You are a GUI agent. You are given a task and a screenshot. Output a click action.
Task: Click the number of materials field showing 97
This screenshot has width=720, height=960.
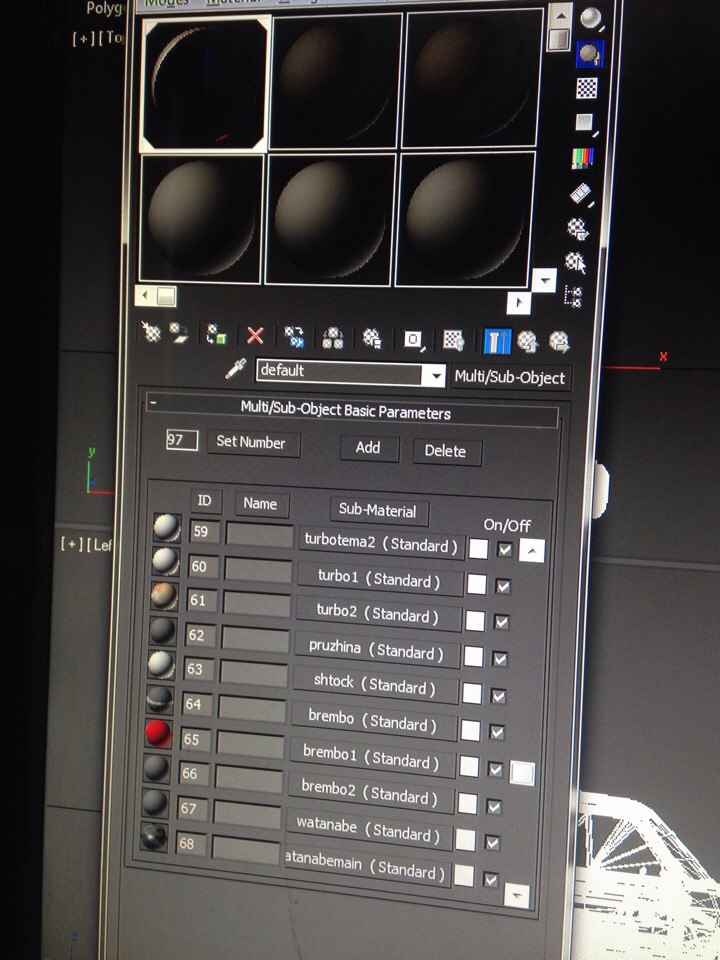[182, 440]
